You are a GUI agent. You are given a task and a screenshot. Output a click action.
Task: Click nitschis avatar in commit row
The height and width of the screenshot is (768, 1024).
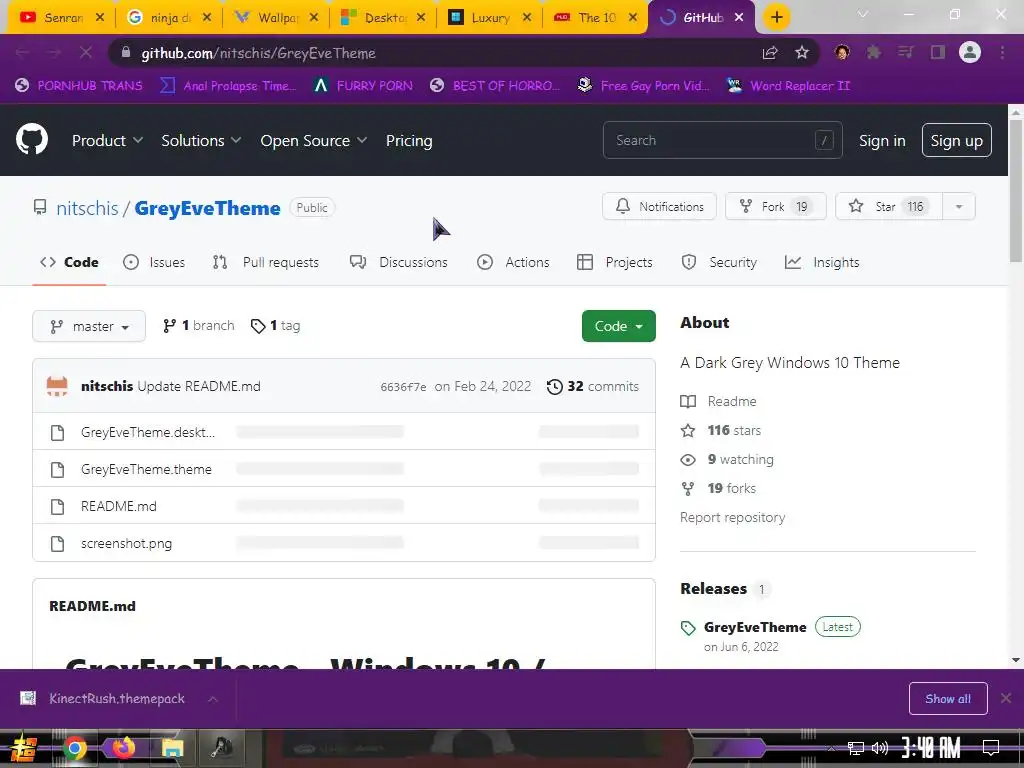(57, 386)
